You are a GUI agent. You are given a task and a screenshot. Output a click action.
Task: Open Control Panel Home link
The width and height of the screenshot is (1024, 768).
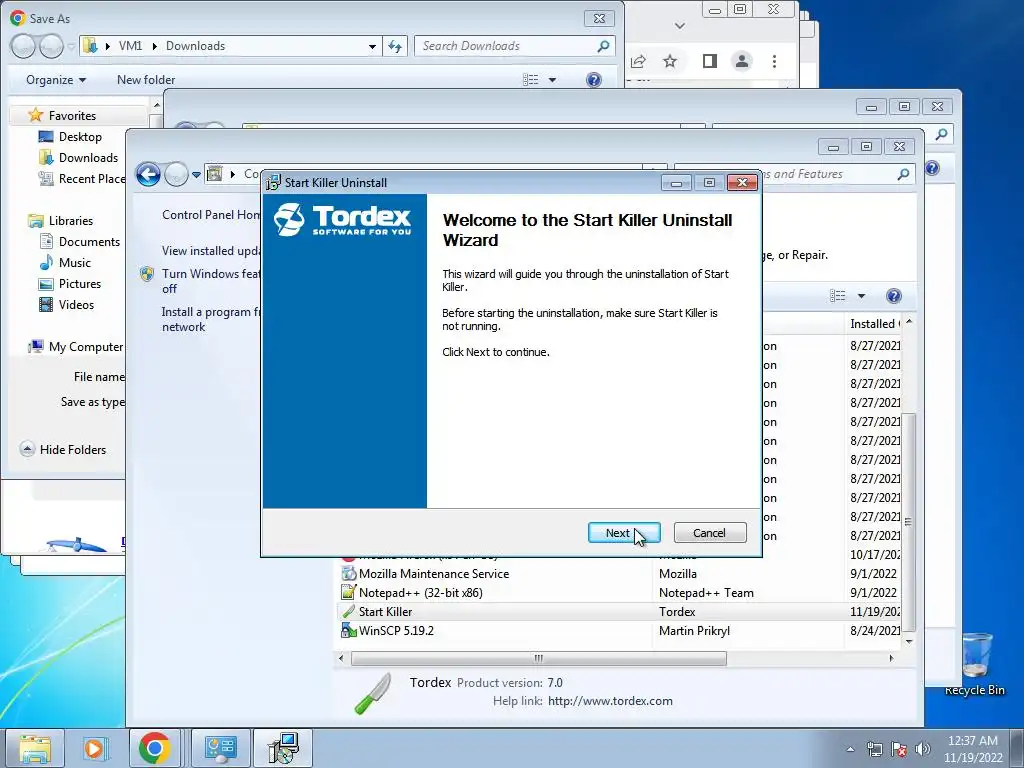[212, 215]
